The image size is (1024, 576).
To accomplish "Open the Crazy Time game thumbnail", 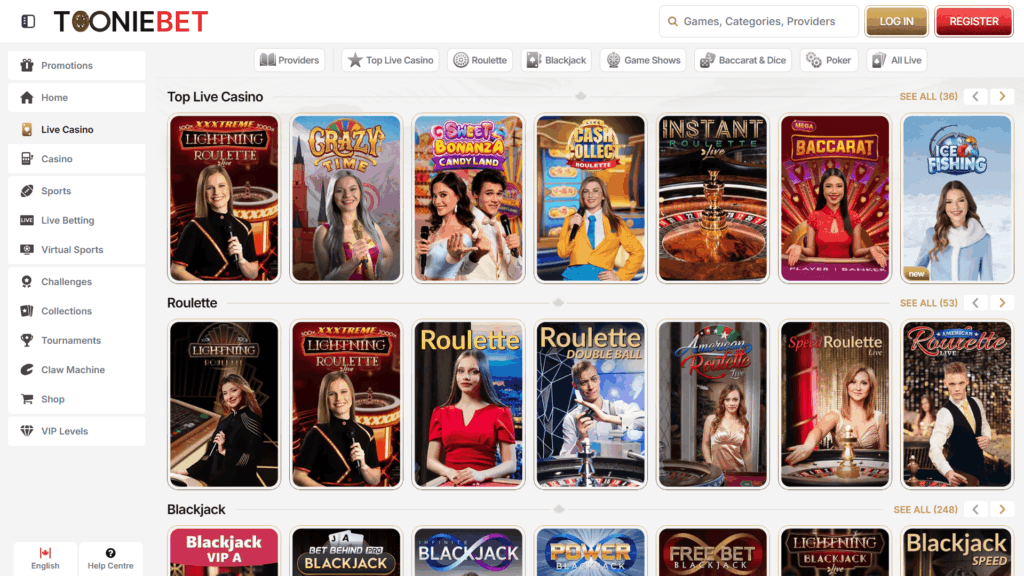I will [x=346, y=198].
